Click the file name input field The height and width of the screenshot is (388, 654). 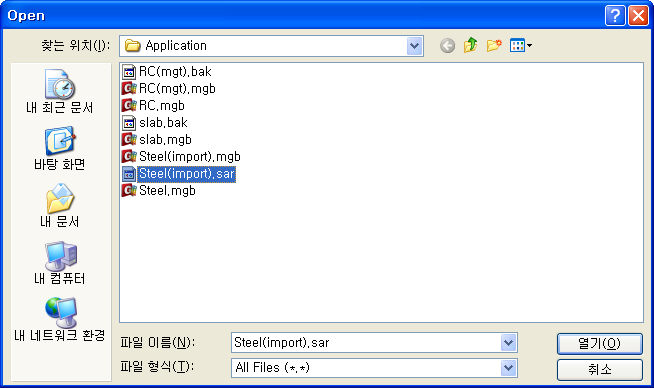[x=366, y=343]
